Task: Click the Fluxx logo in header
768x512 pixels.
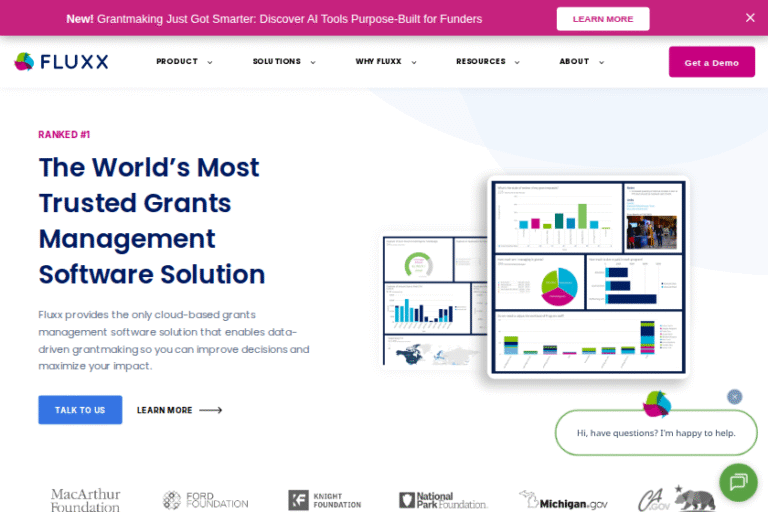Action: point(61,62)
